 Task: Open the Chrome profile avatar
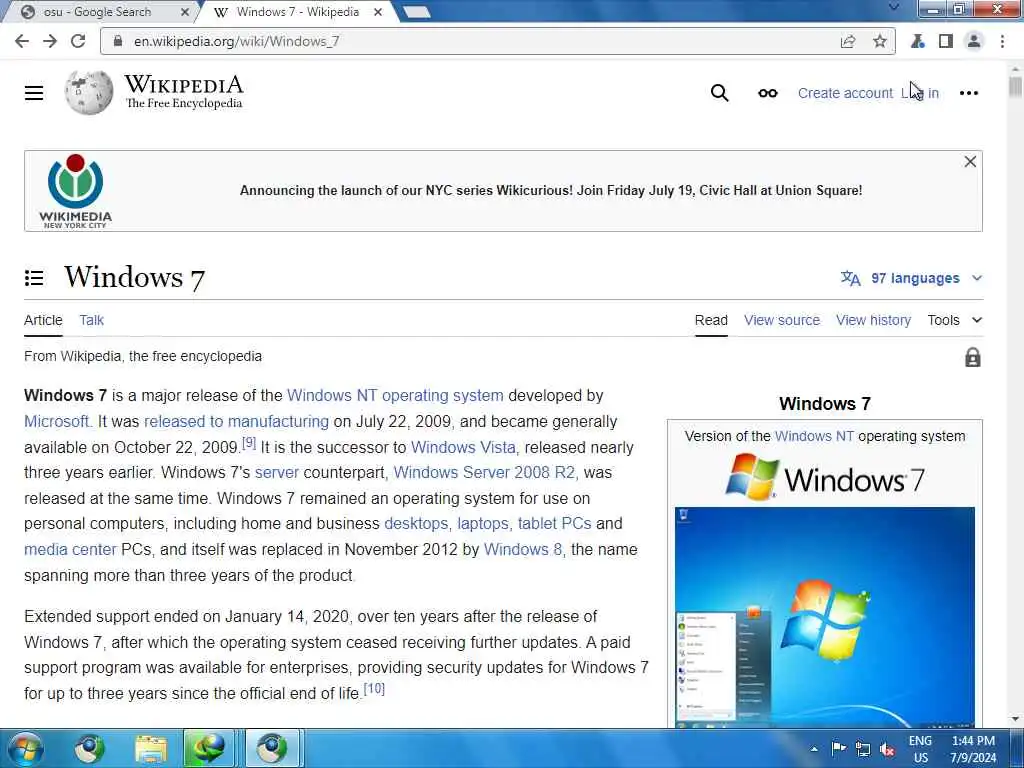974,41
